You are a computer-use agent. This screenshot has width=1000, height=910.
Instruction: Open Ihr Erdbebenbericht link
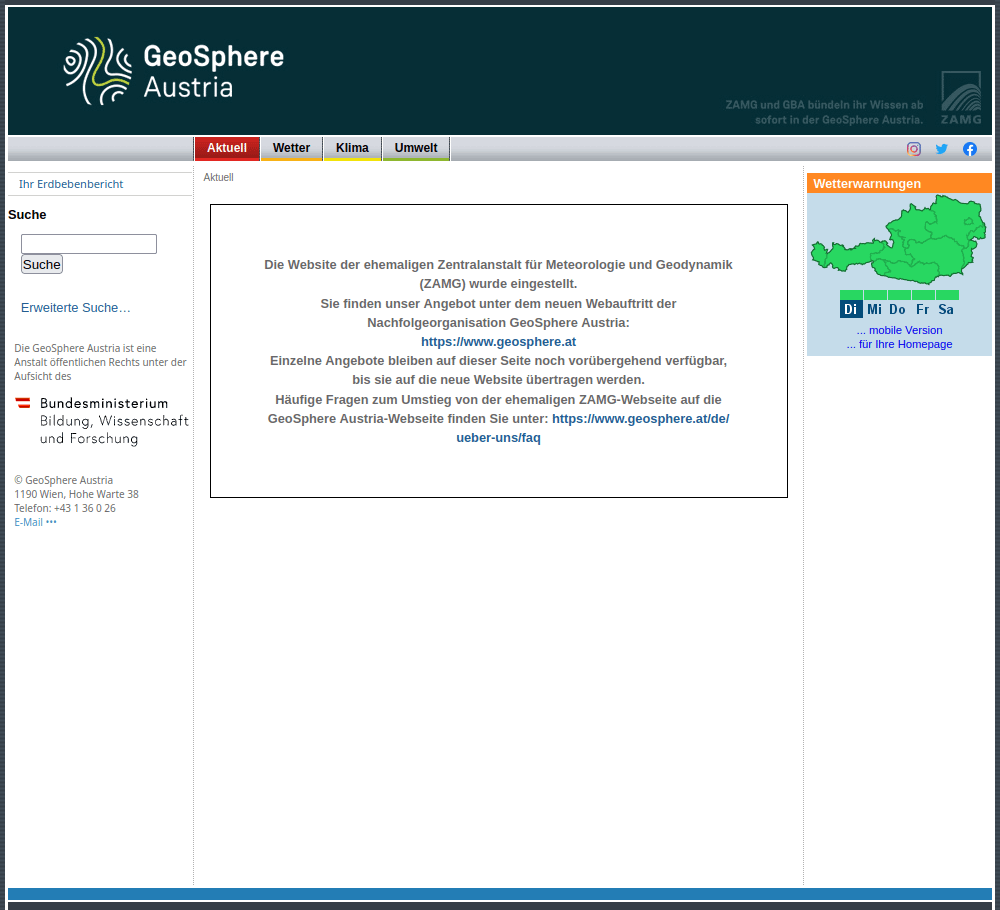(x=71, y=184)
